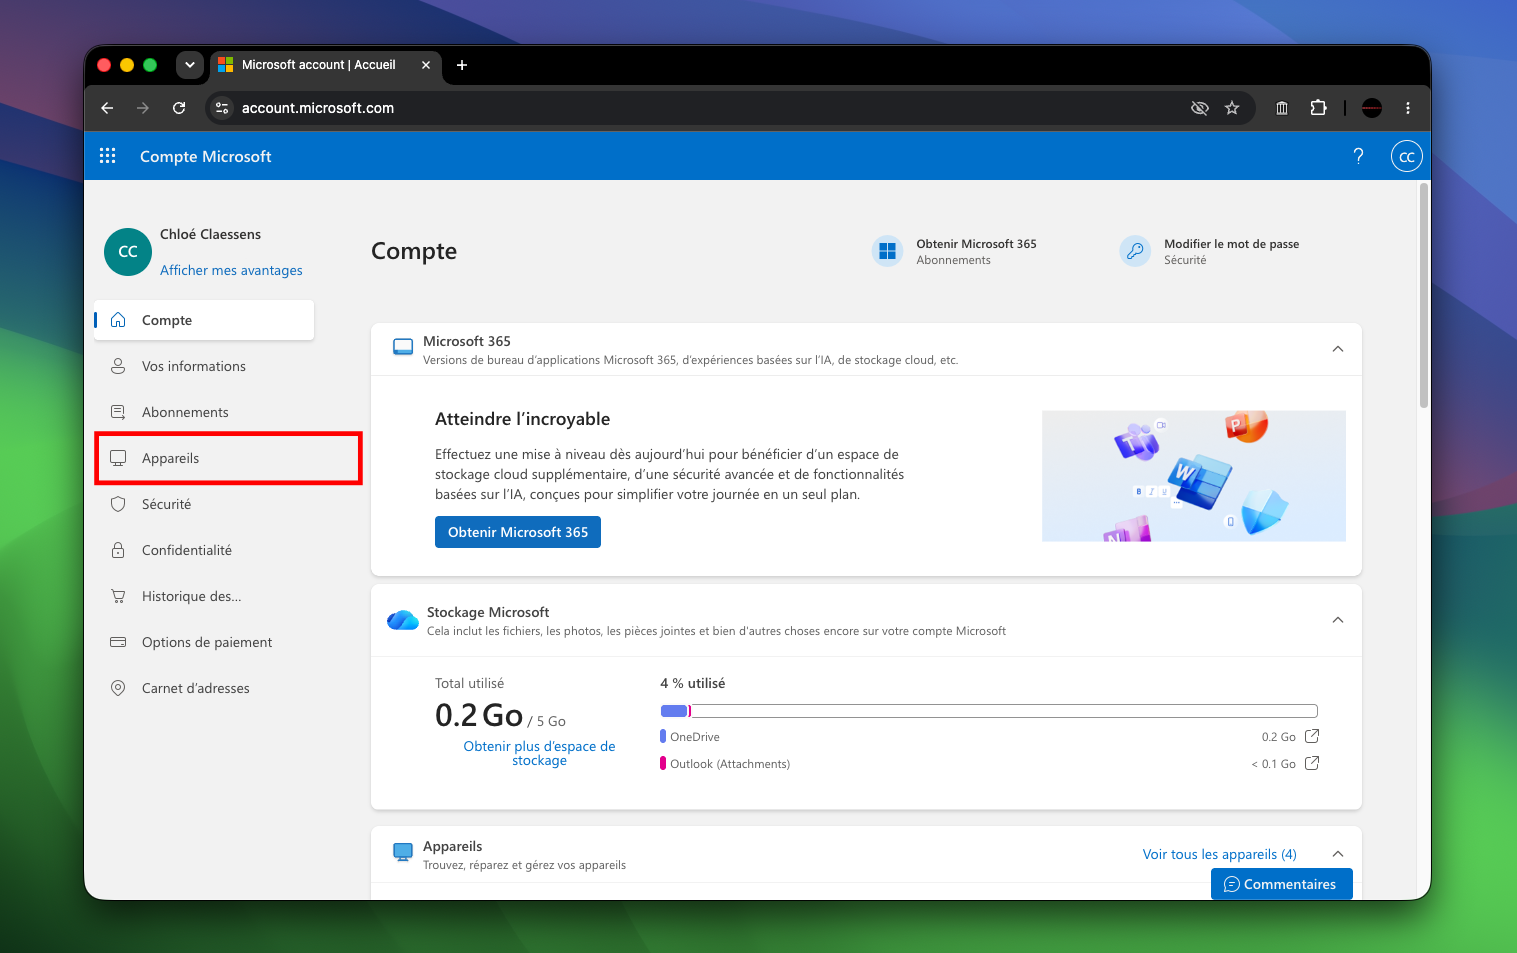
Task: Bookmark this page with the star icon
Action: coord(1232,108)
